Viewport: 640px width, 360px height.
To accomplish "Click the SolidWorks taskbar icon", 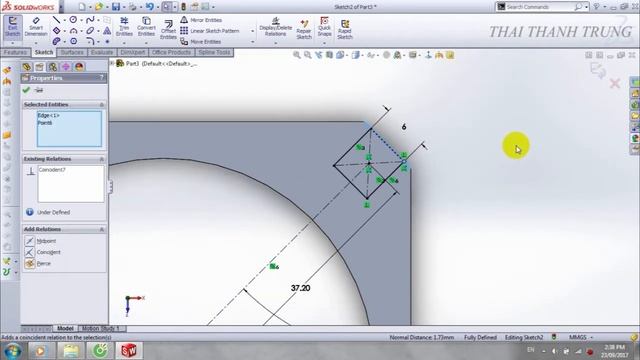I will pyautogui.click(x=129, y=351).
